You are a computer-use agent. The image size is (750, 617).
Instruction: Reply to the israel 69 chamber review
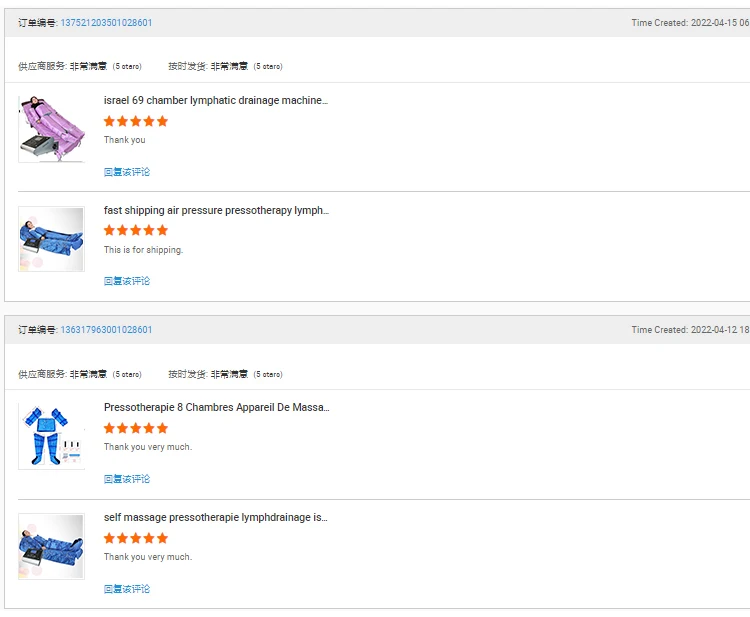127,172
